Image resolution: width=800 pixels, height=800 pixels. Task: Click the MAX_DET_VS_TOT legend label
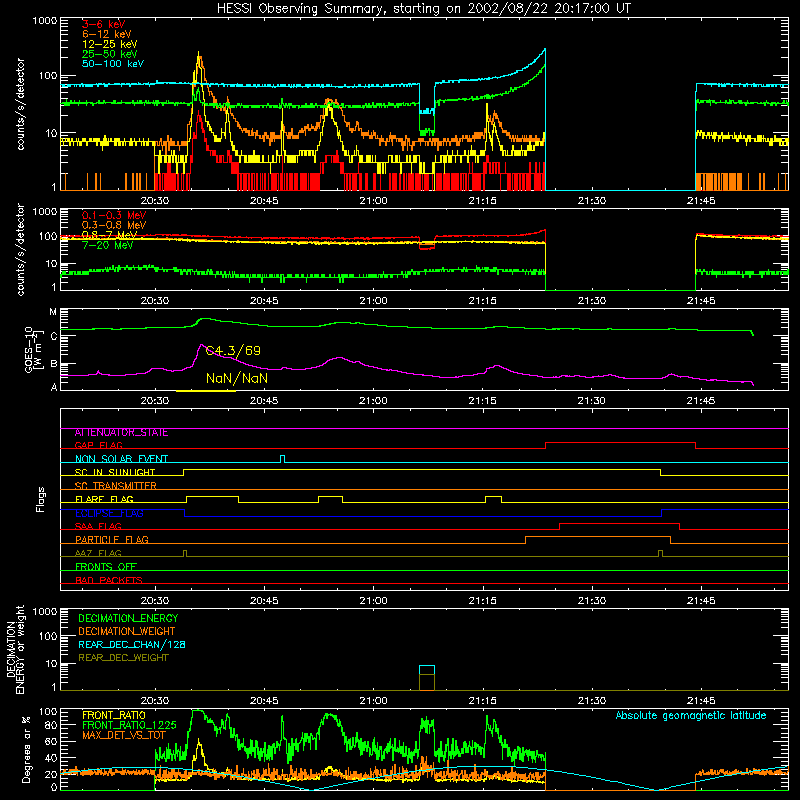[124, 735]
